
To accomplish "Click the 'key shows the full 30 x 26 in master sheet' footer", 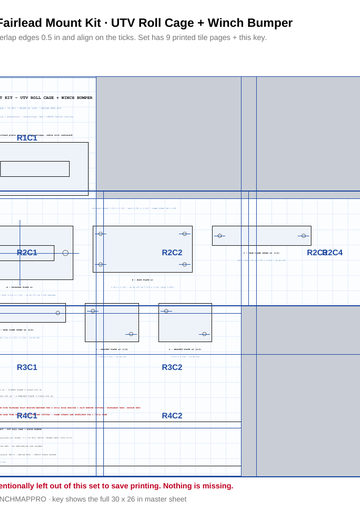I will [93, 499].
